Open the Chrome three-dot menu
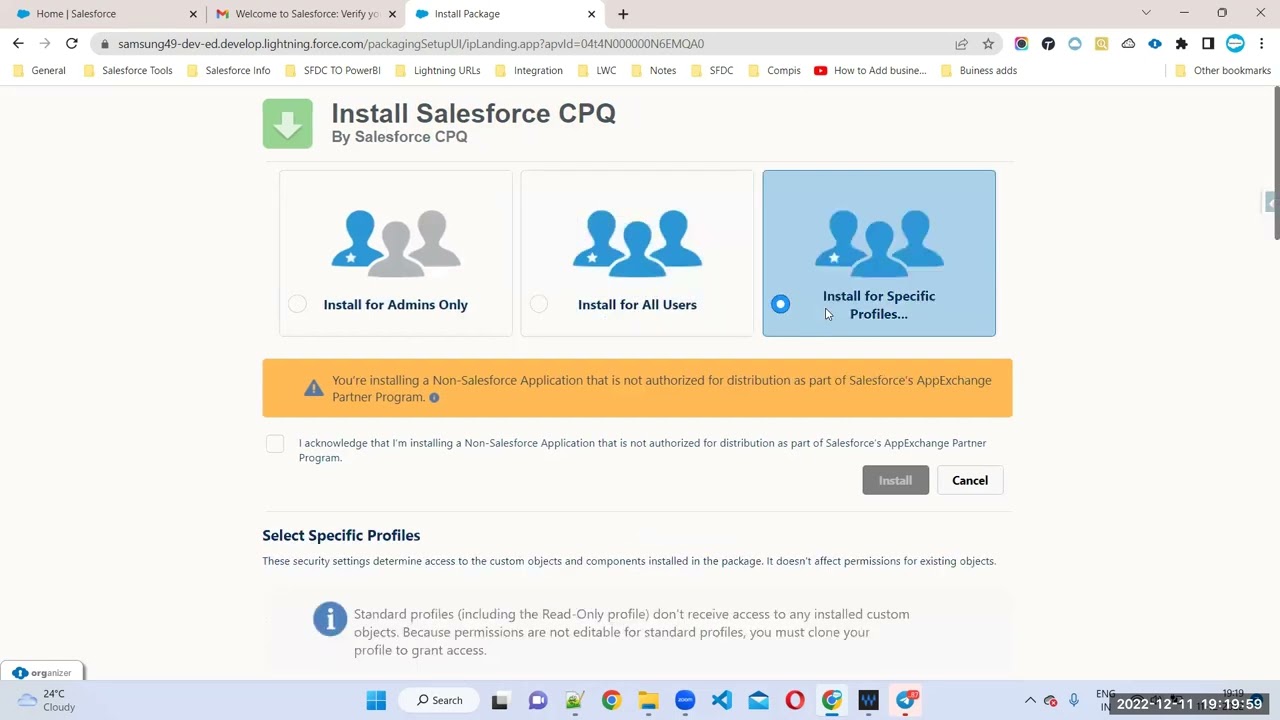The height and width of the screenshot is (720, 1280). pos(1262,44)
